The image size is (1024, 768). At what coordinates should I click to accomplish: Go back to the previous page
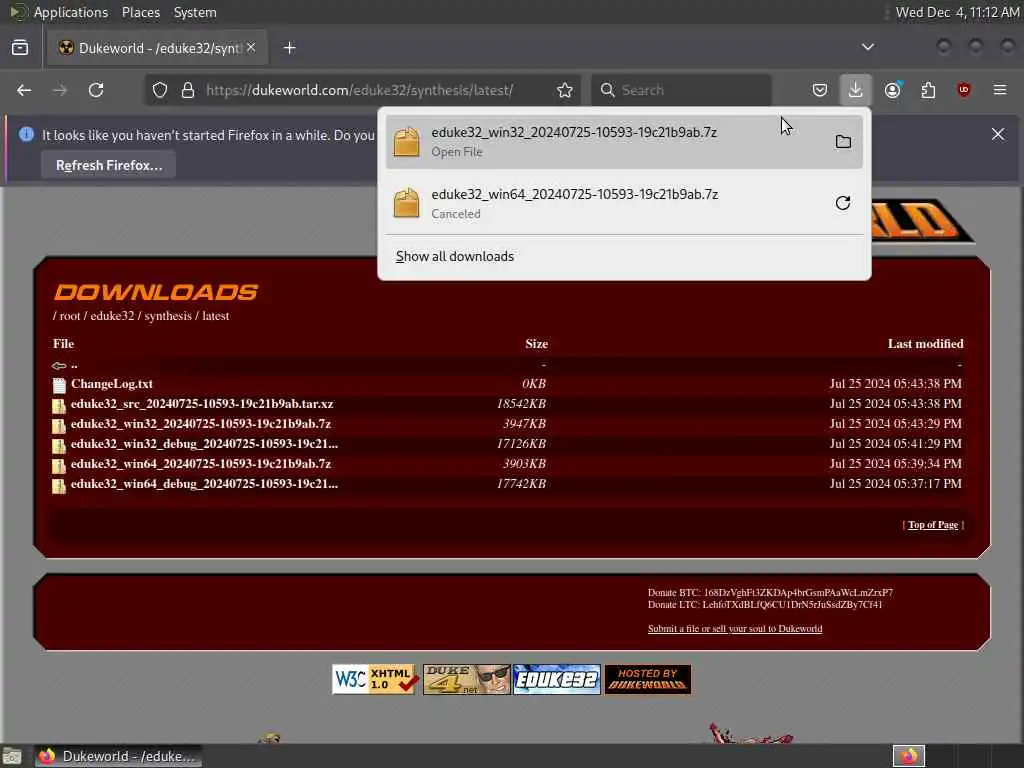[24, 90]
